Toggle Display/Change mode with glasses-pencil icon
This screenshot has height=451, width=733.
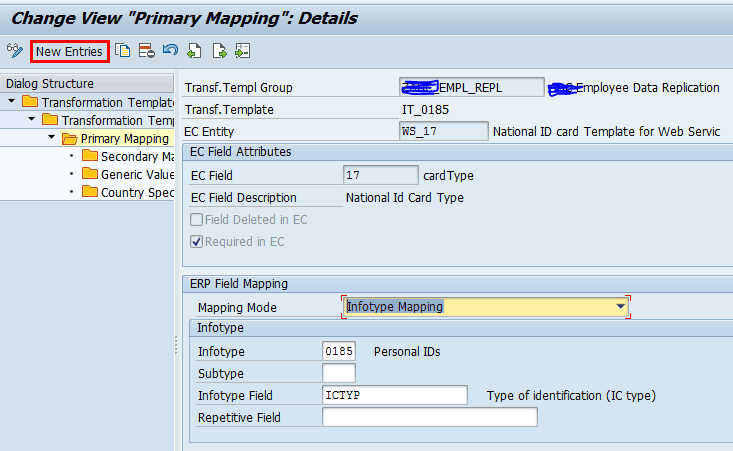click(x=14, y=51)
